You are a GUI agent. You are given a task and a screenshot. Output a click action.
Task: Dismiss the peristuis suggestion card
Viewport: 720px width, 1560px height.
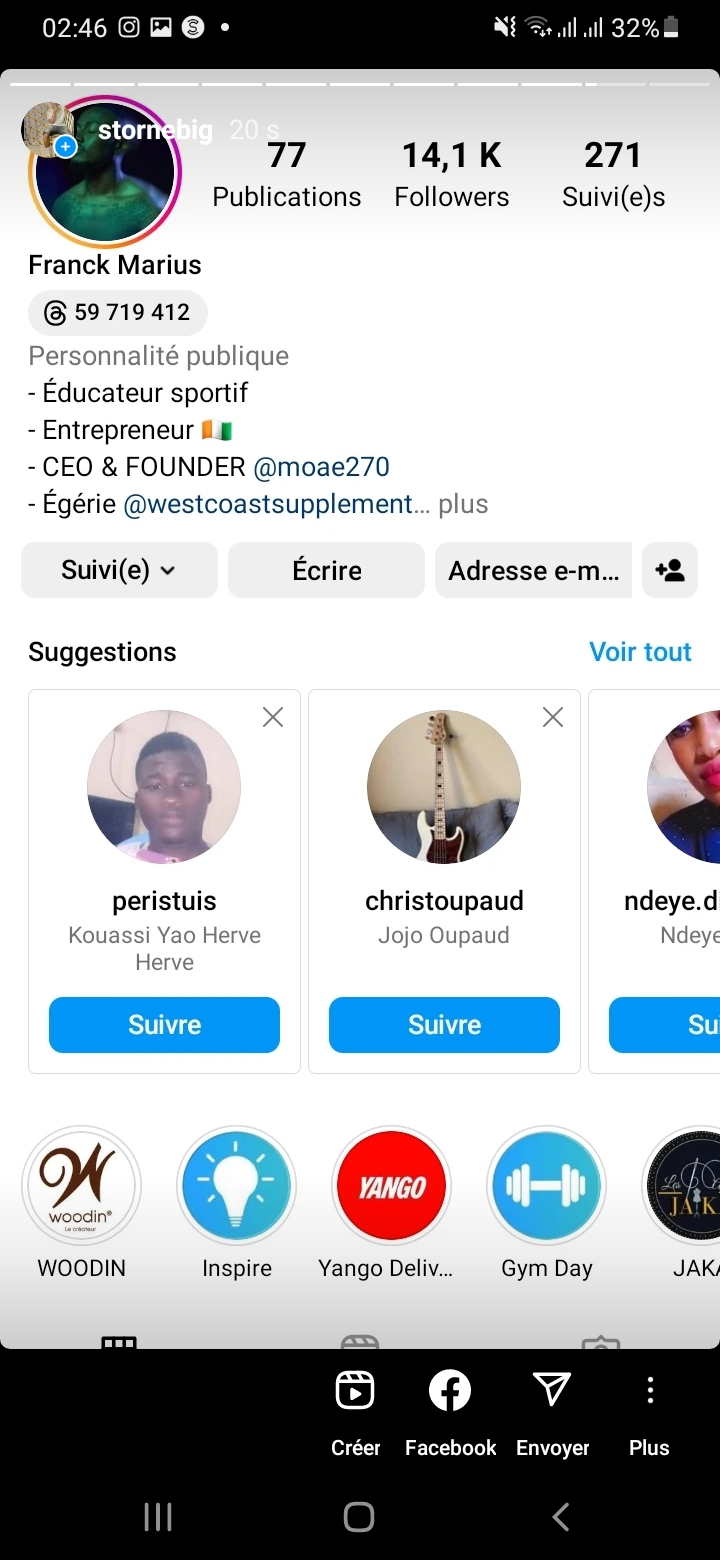(x=273, y=717)
